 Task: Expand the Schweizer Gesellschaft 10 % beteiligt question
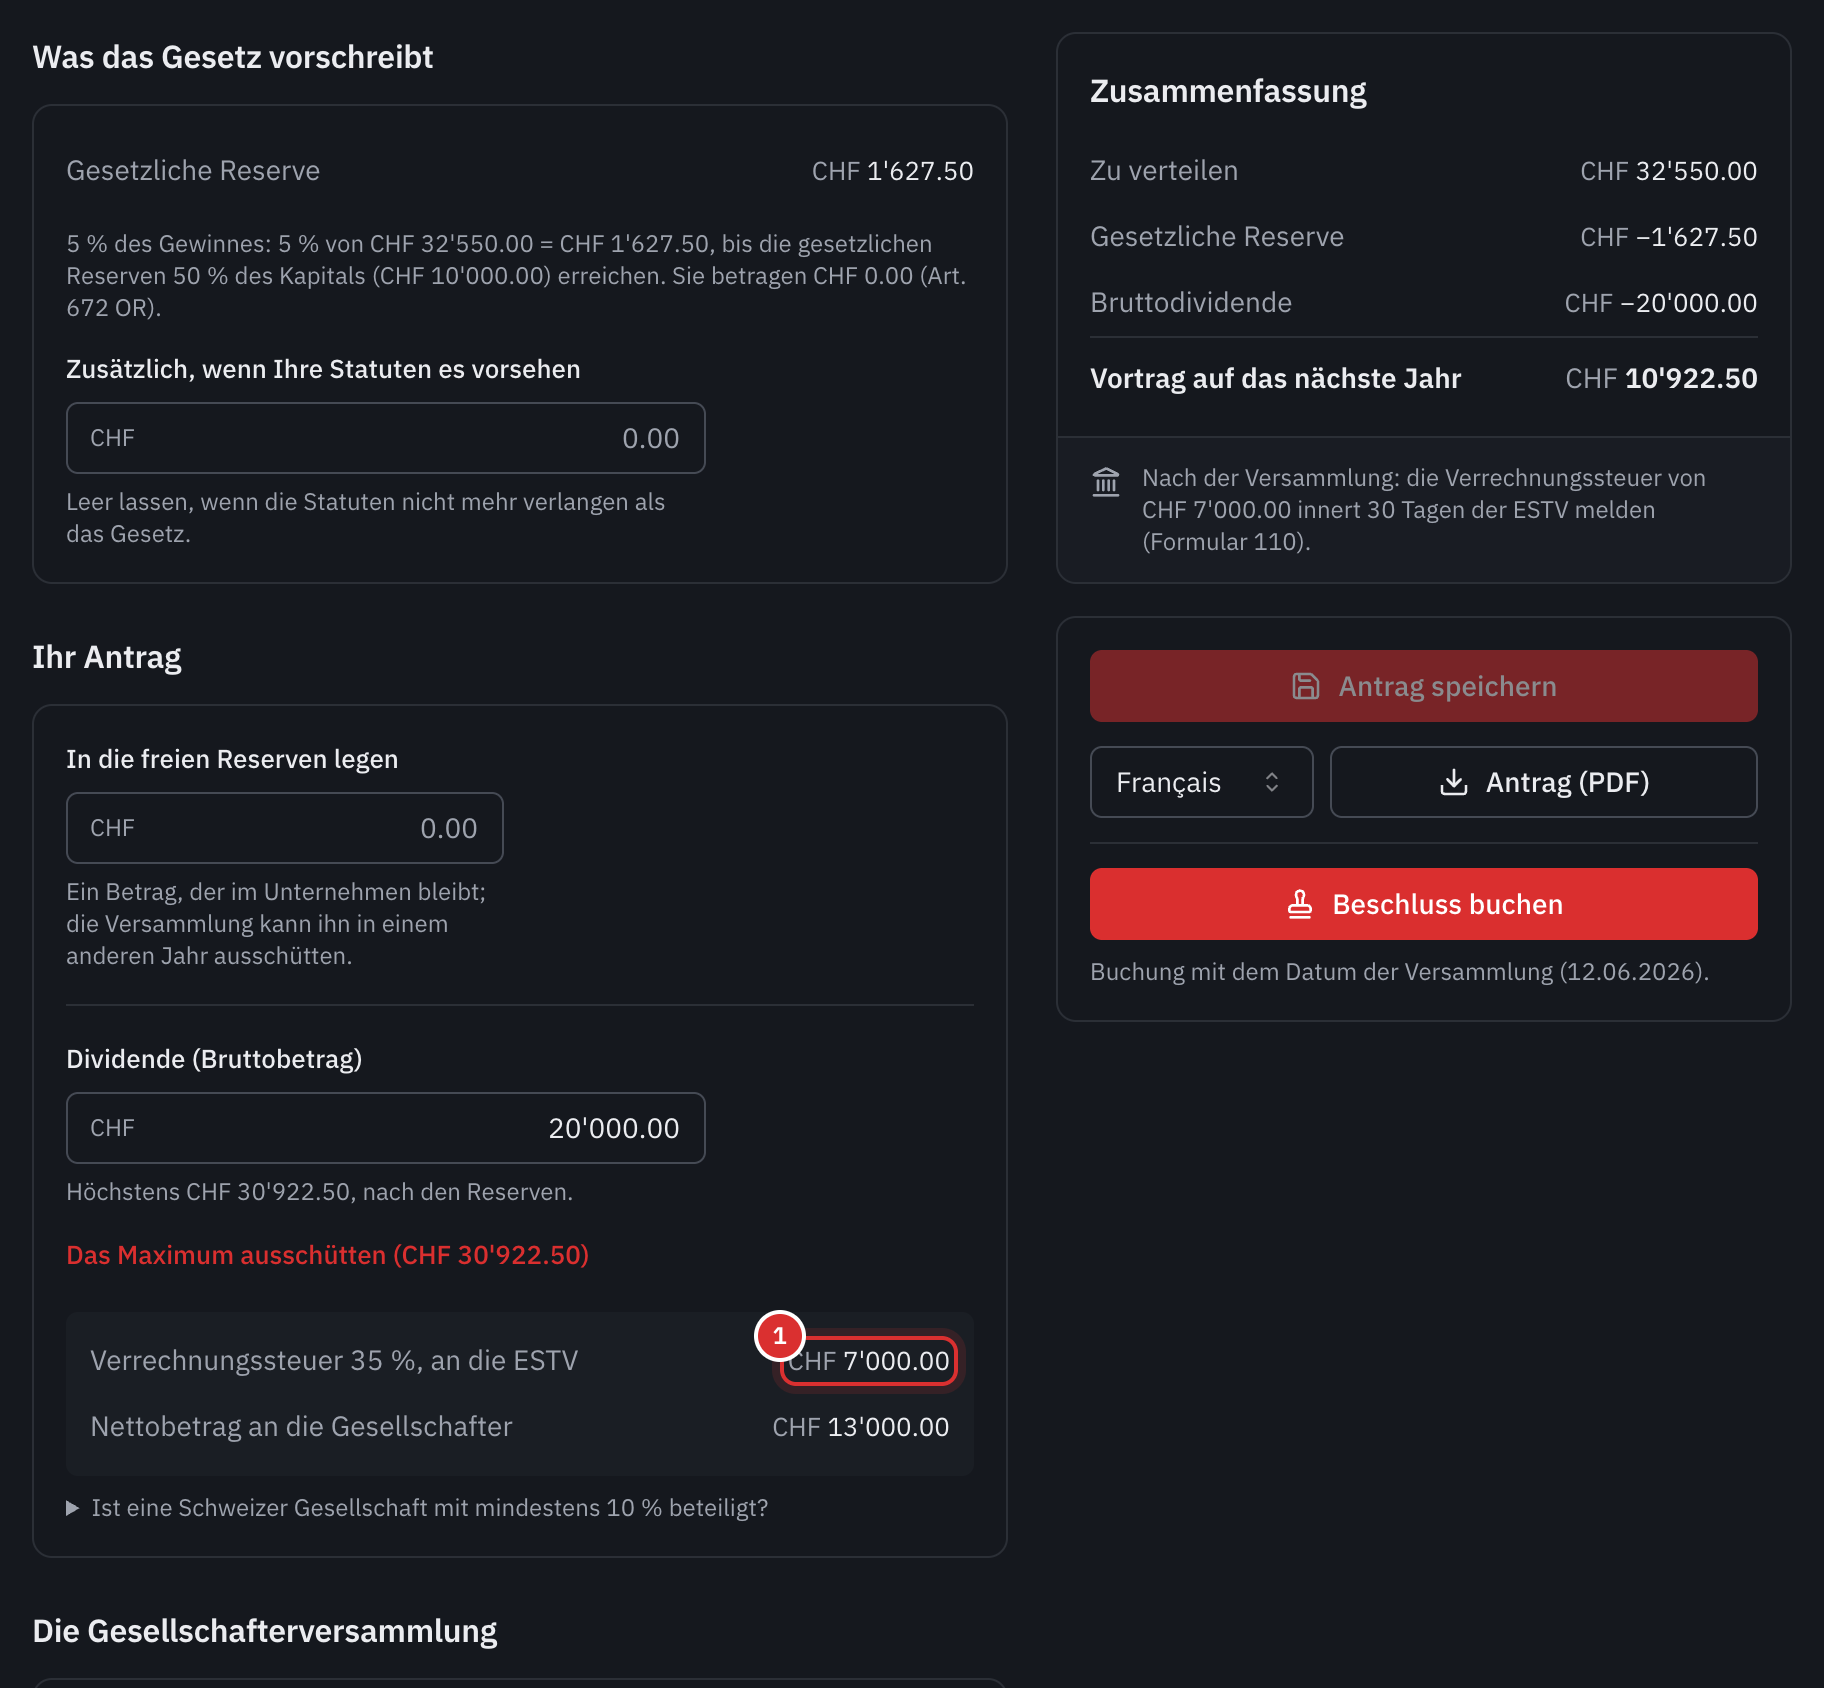pyautogui.click(x=417, y=1508)
